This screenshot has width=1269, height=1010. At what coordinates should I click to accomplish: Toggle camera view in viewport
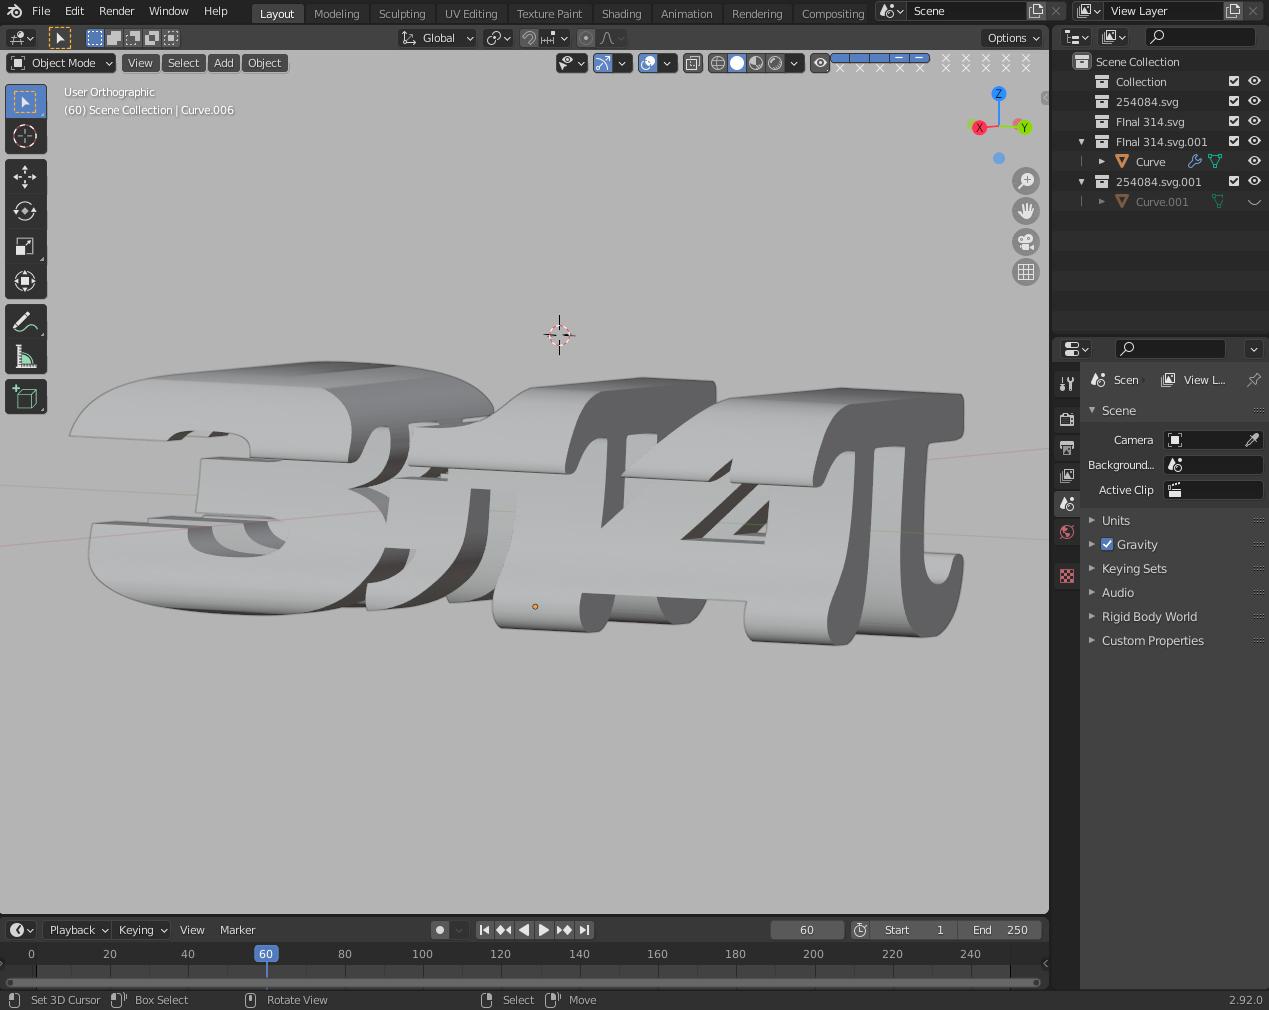click(x=1025, y=242)
